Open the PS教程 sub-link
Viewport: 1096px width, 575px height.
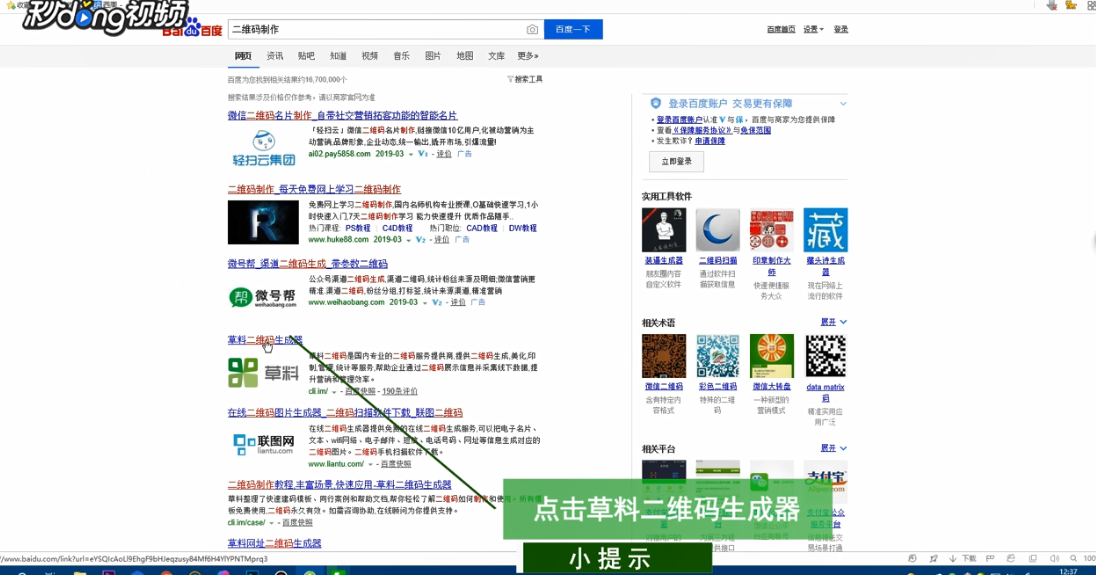(358, 228)
